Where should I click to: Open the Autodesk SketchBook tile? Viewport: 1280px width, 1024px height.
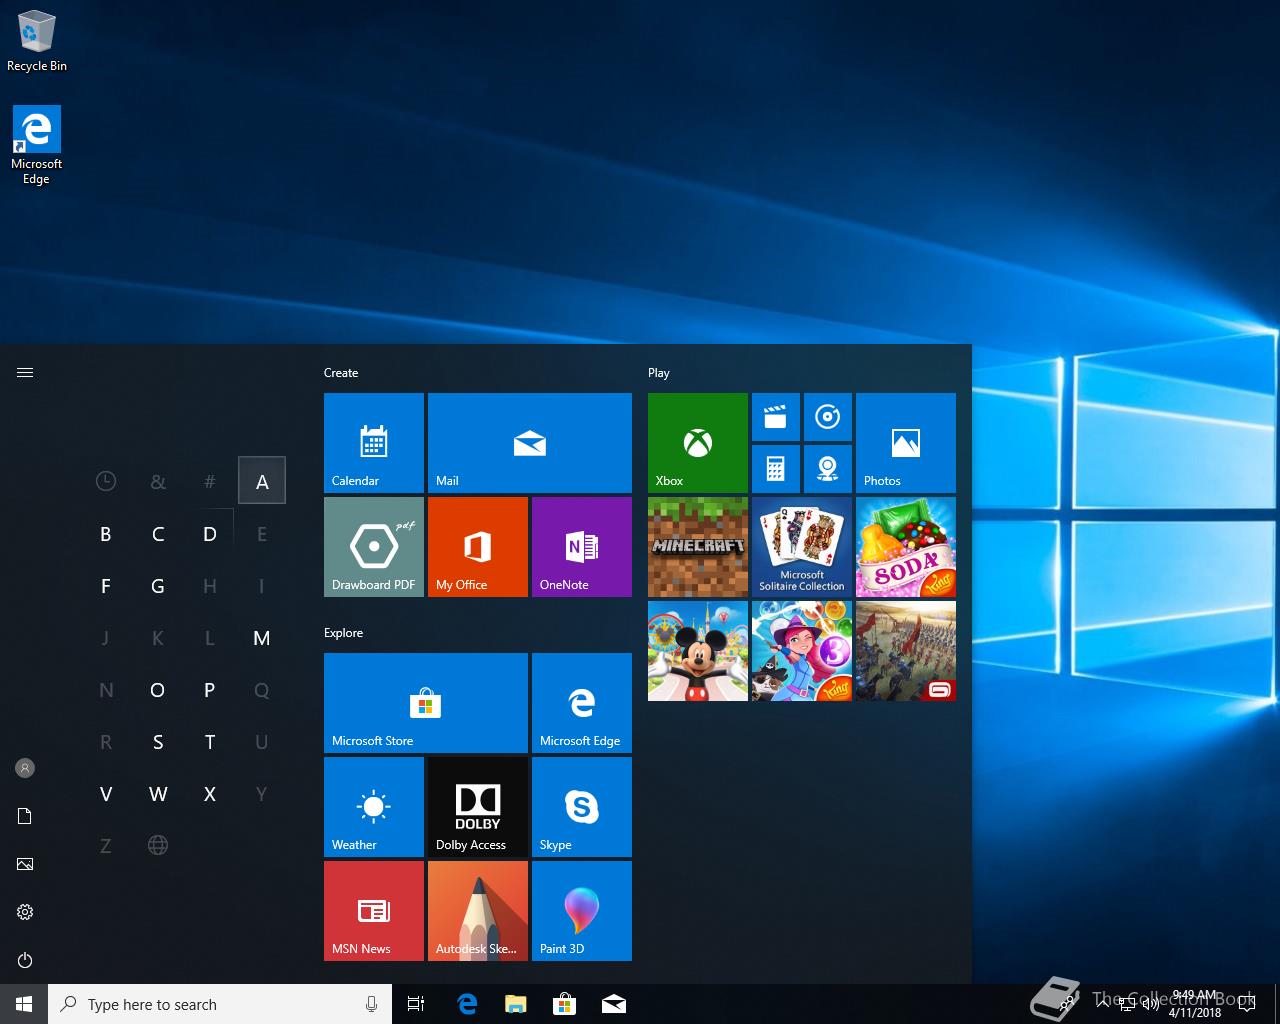478,911
